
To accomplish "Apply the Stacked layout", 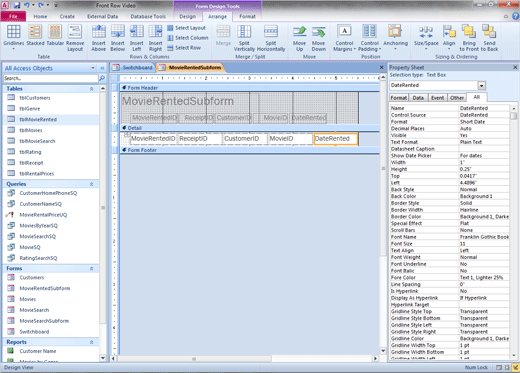I will pos(35,36).
